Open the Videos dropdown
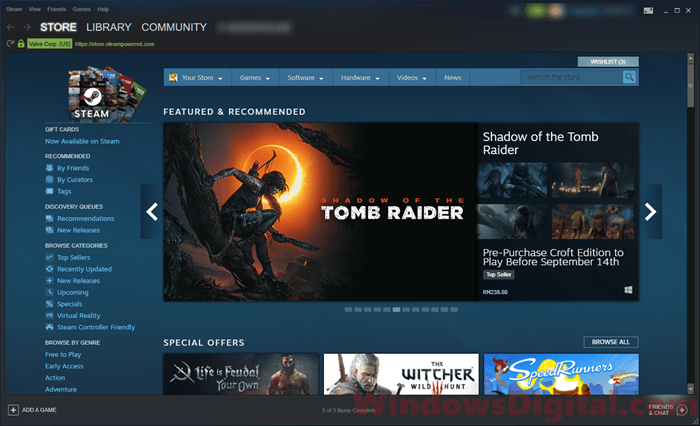Viewport: 700px width, 426px height. pos(412,77)
